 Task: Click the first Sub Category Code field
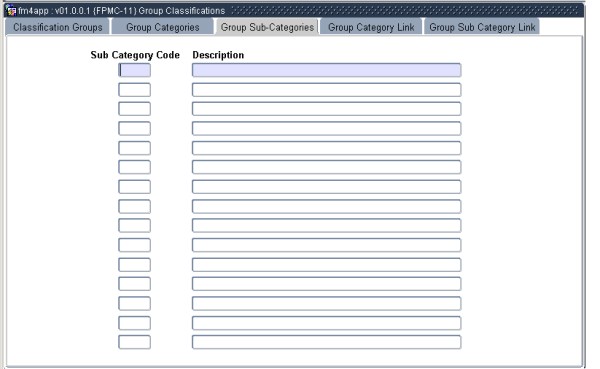[x=134, y=70]
